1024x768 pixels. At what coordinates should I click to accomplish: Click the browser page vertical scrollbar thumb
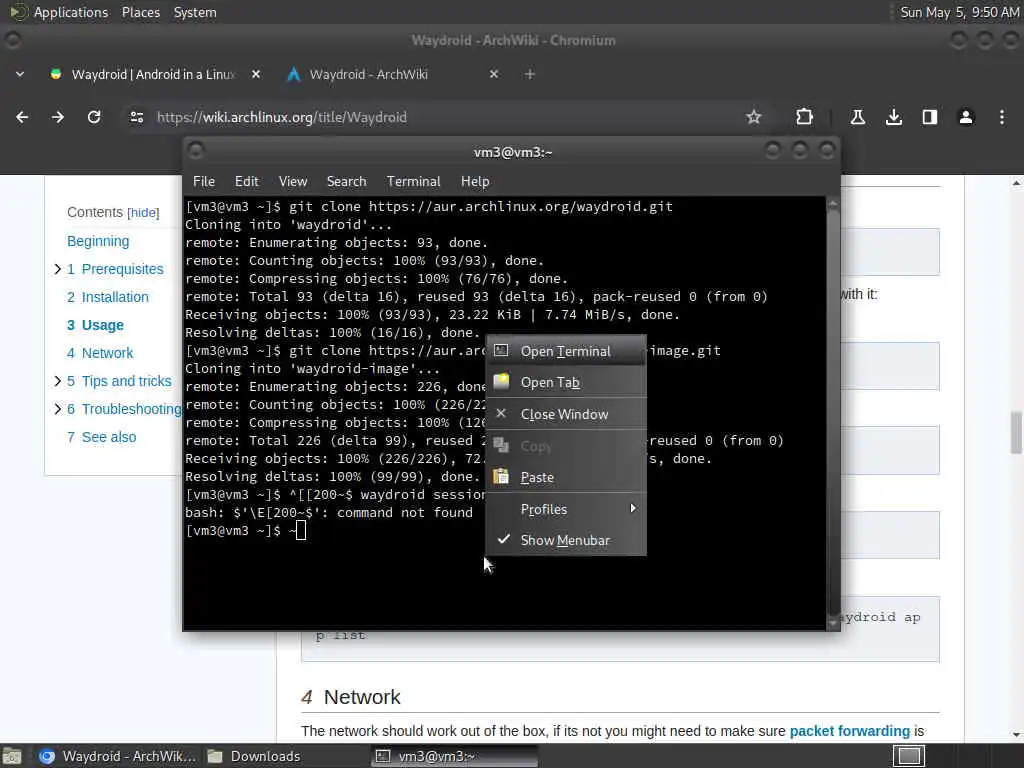click(1016, 432)
